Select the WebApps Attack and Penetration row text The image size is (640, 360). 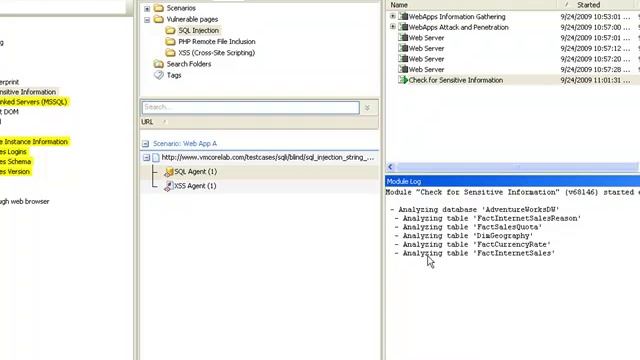[x=459, y=27]
